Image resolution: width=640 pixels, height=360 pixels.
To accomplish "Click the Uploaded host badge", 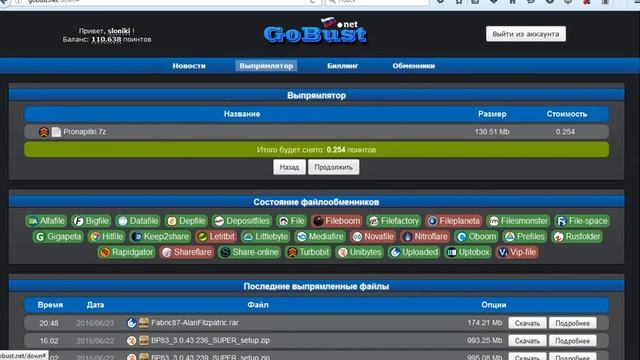I will pos(414,252).
